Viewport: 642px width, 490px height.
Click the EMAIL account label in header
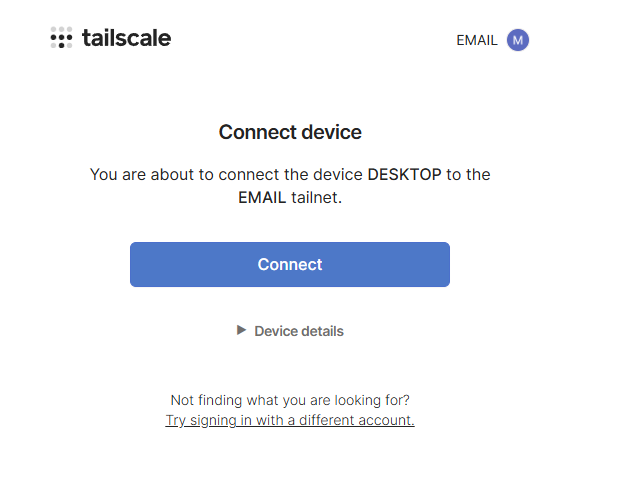coord(477,41)
